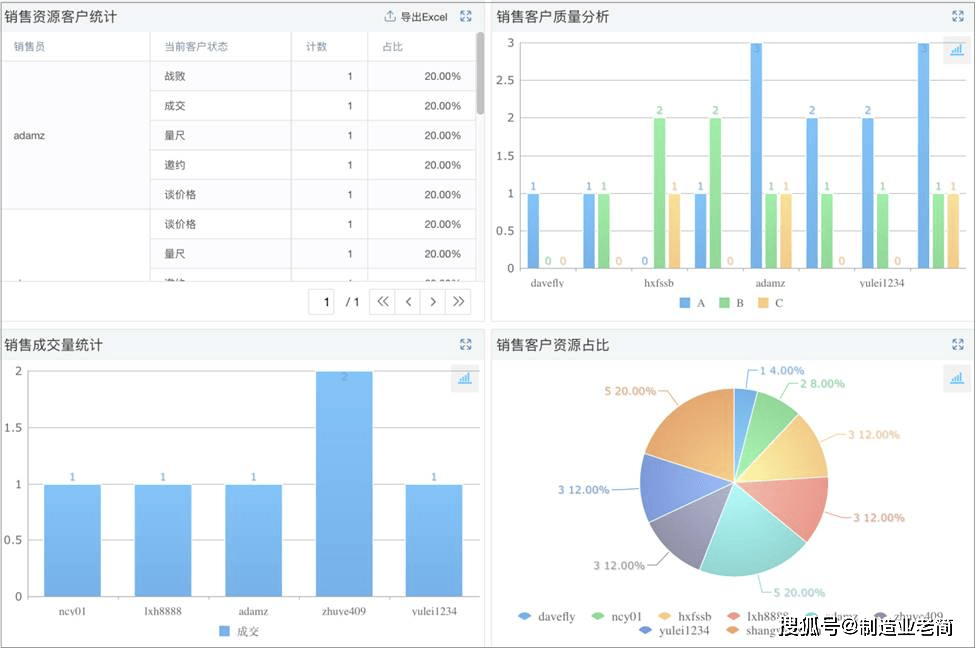
Task: Expand the 销售资源客户统计 panel to fullscreen
Action: coord(466,17)
